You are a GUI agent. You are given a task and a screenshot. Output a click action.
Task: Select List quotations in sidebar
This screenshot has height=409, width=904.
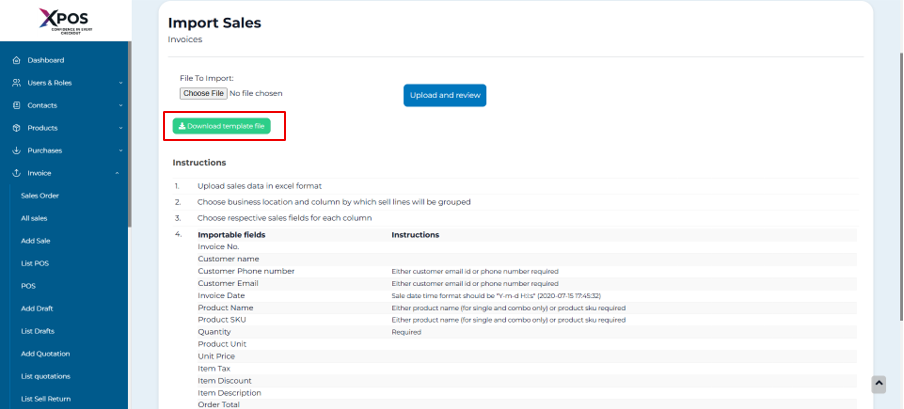[45, 376]
